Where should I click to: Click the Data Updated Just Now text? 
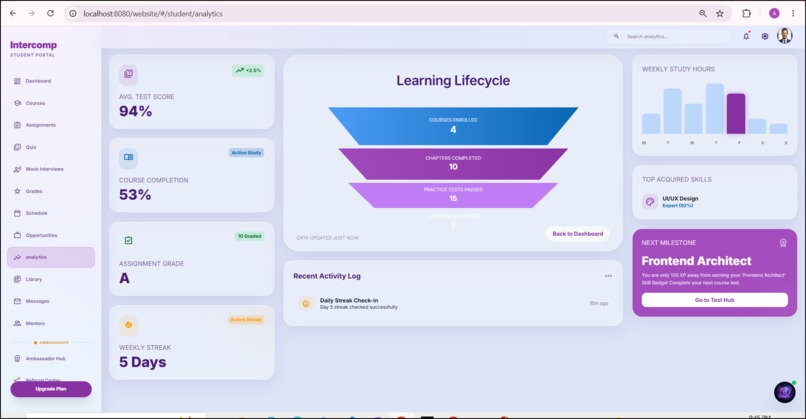pyautogui.click(x=327, y=238)
